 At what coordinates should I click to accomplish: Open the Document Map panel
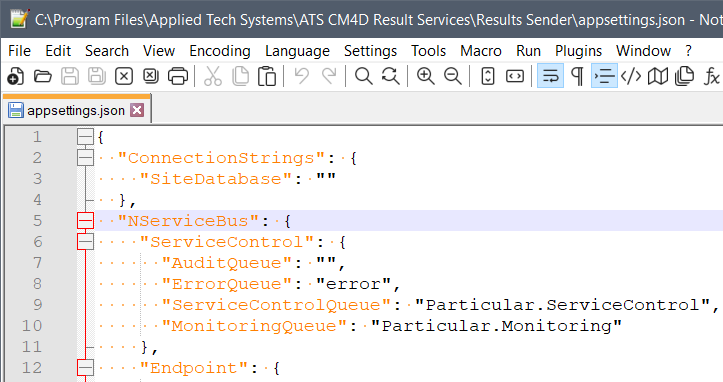(658, 76)
